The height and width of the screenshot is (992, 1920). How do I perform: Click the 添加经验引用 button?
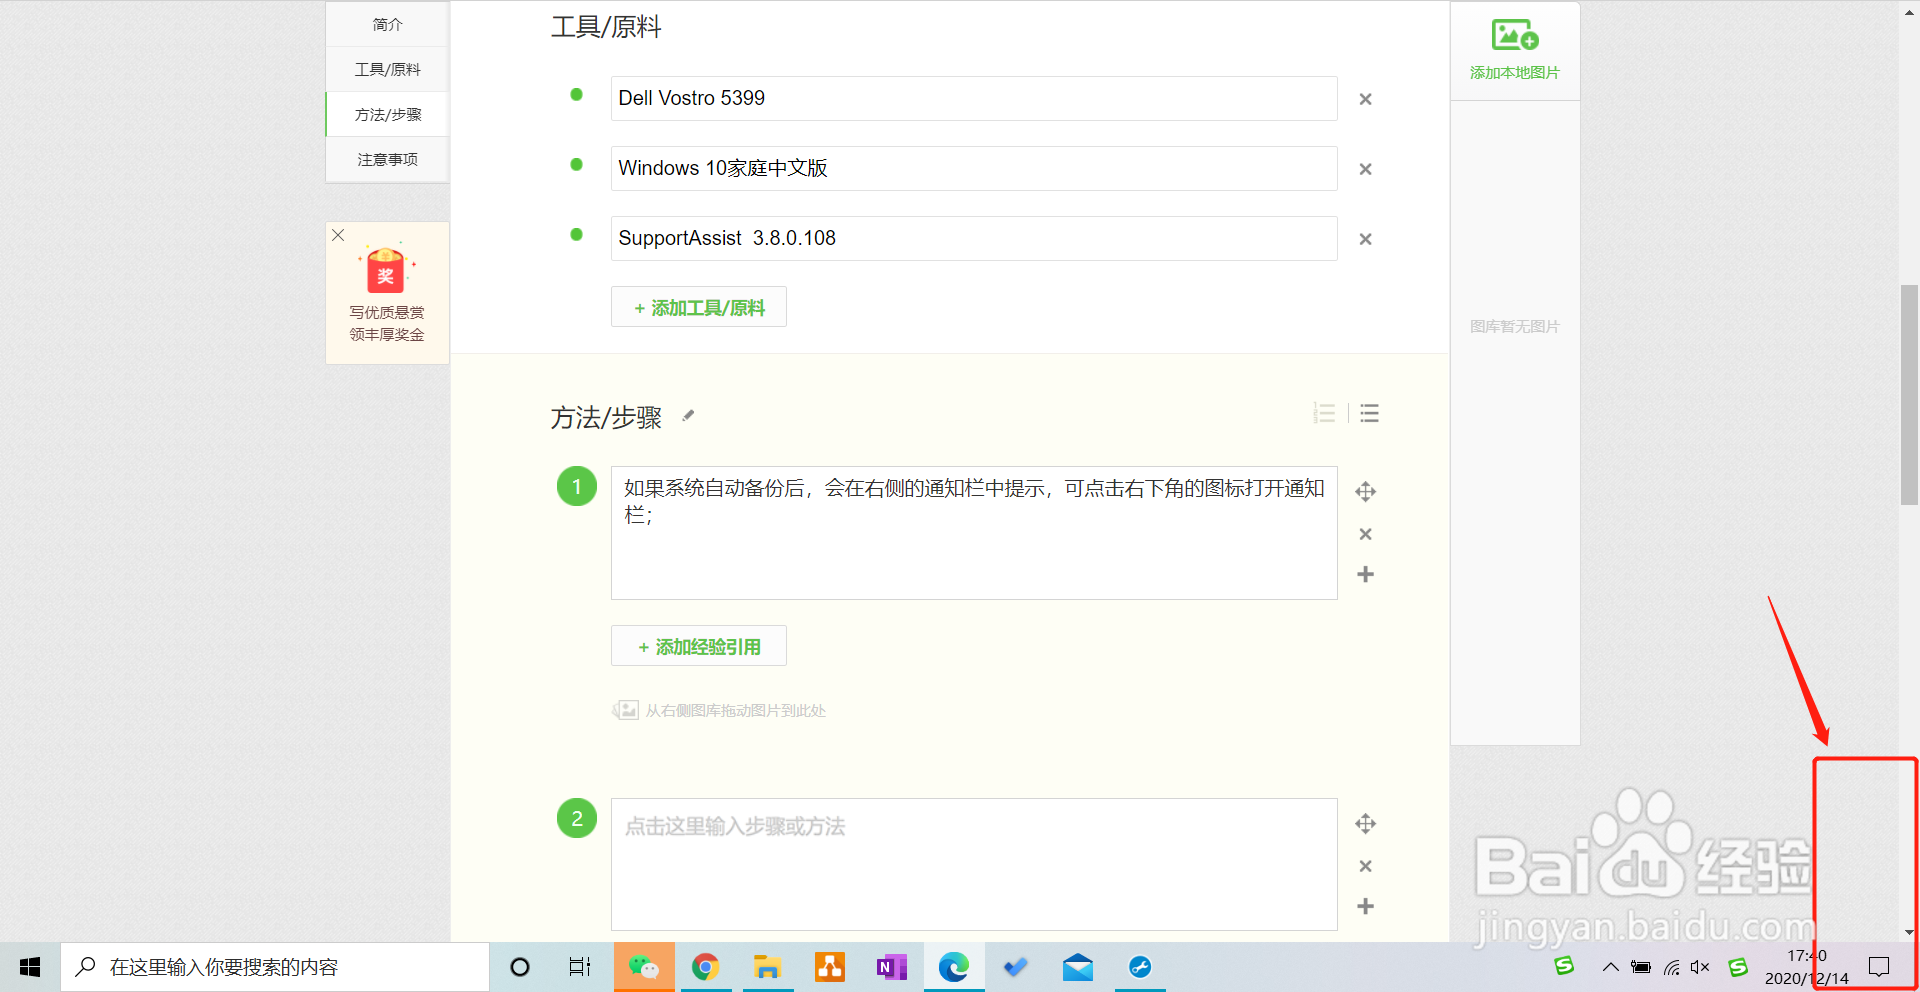pyautogui.click(x=699, y=646)
